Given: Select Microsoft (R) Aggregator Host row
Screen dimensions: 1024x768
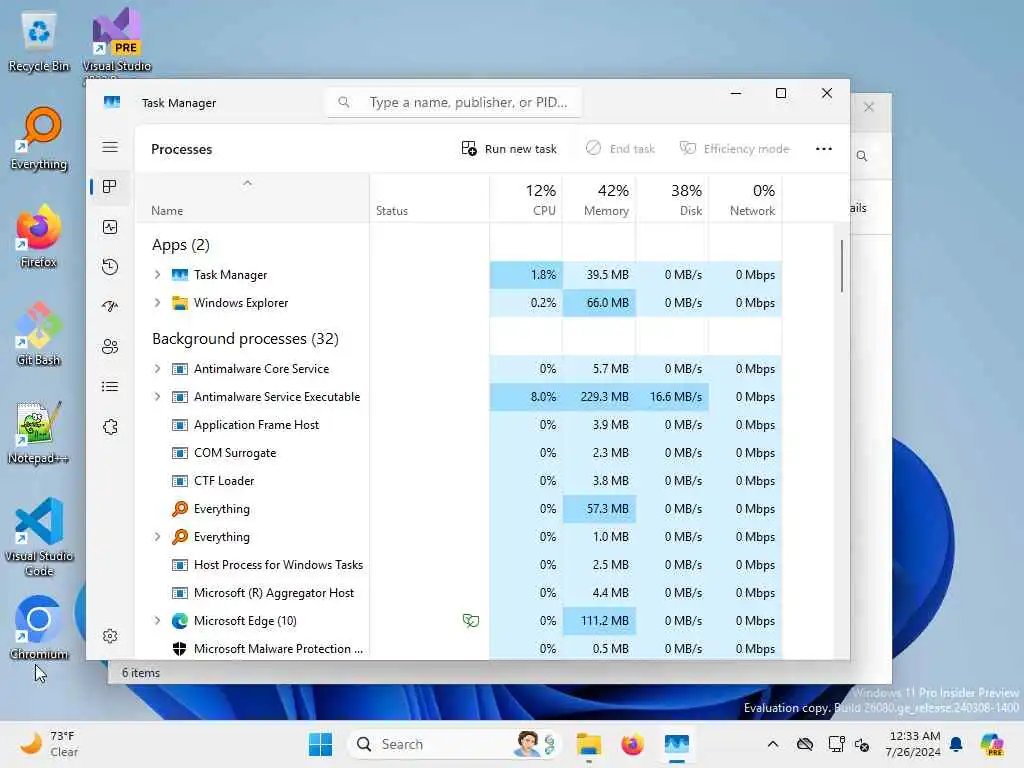Looking at the screenshot, I should pyautogui.click(x=458, y=593).
